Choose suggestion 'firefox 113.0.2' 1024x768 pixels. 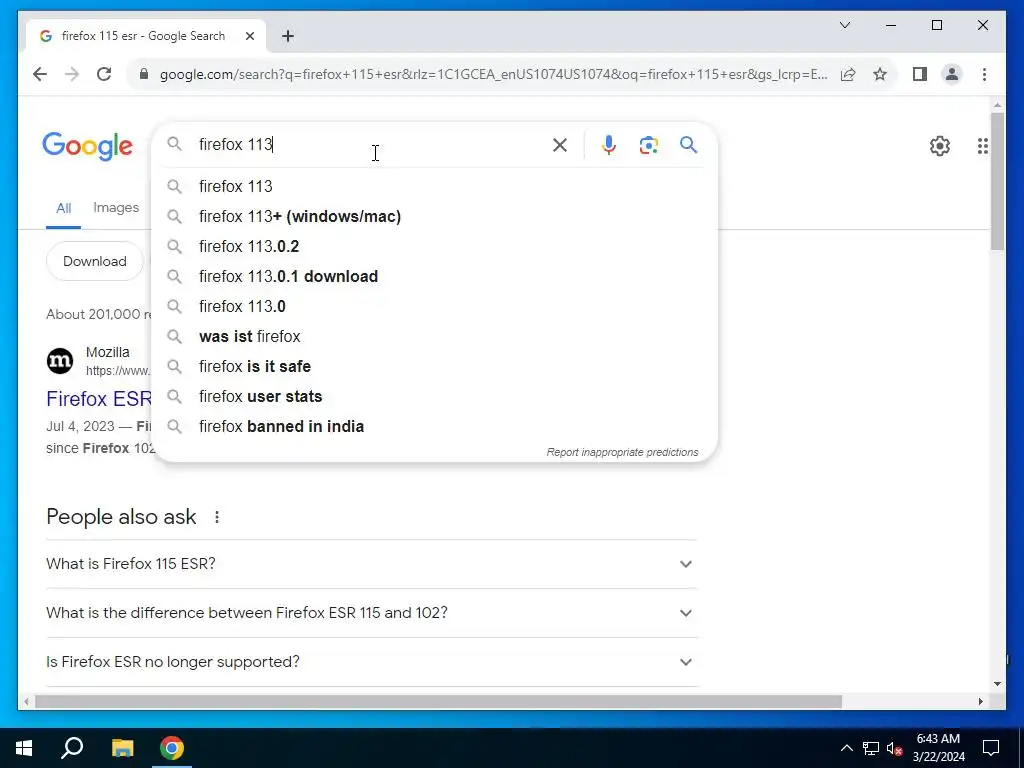[434, 246]
